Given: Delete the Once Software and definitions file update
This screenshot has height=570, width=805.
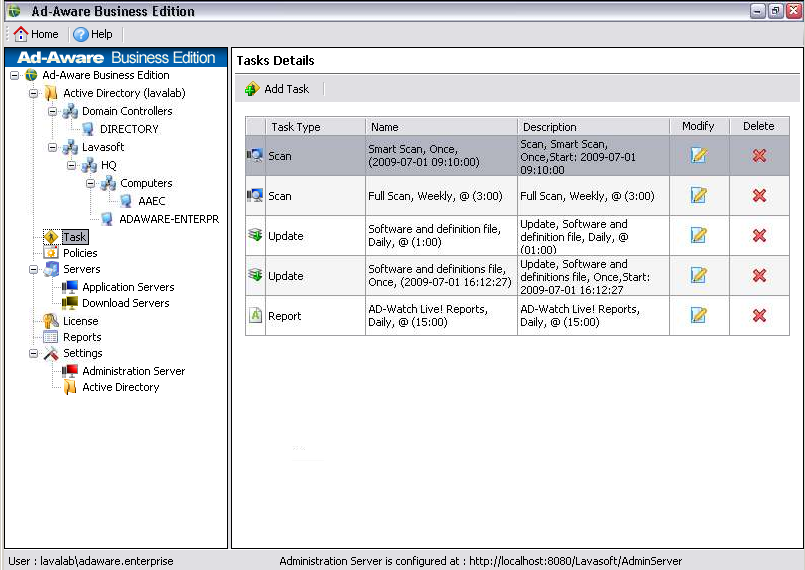Looking at the screenshot, I should [x=759, y=275].
